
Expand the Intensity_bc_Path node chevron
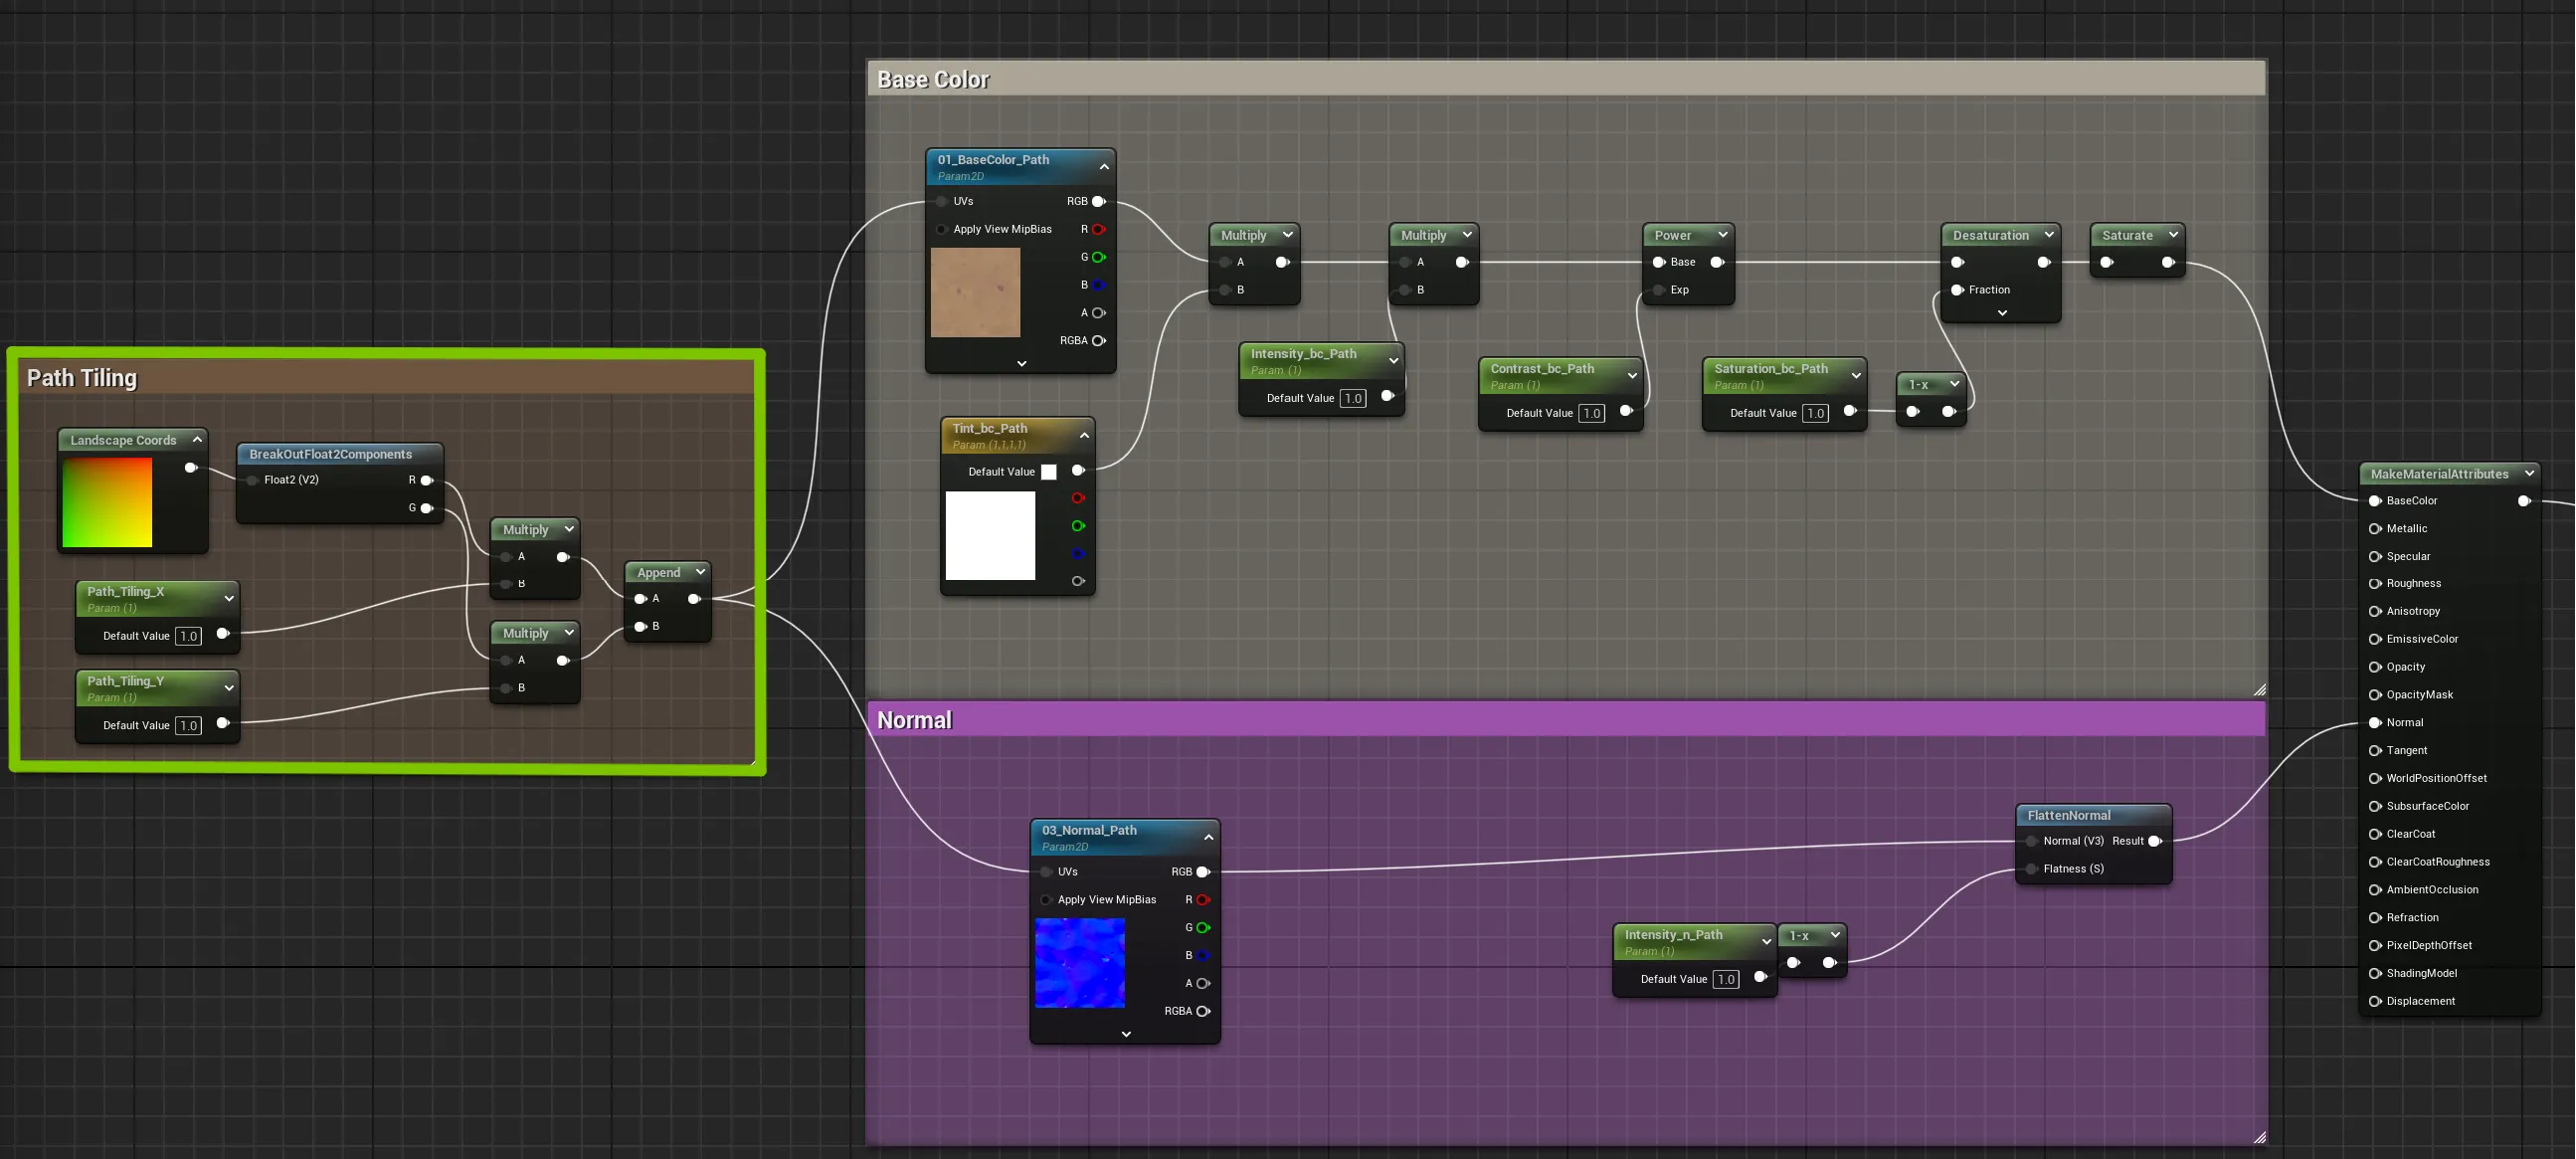[x=1393, y=361]
